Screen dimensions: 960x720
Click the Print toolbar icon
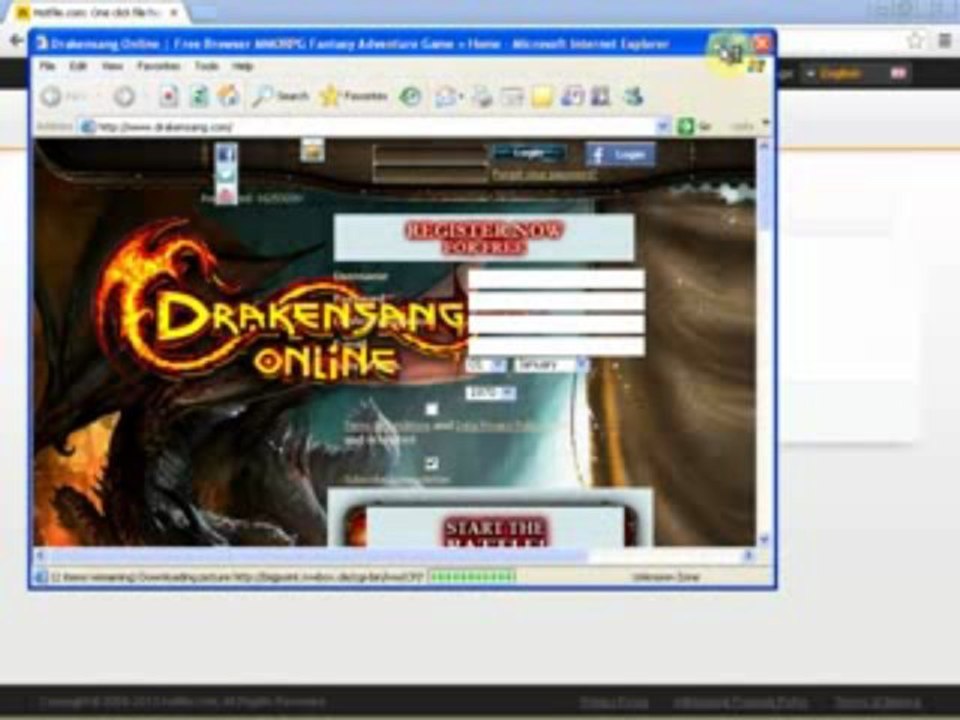point(482,96)
